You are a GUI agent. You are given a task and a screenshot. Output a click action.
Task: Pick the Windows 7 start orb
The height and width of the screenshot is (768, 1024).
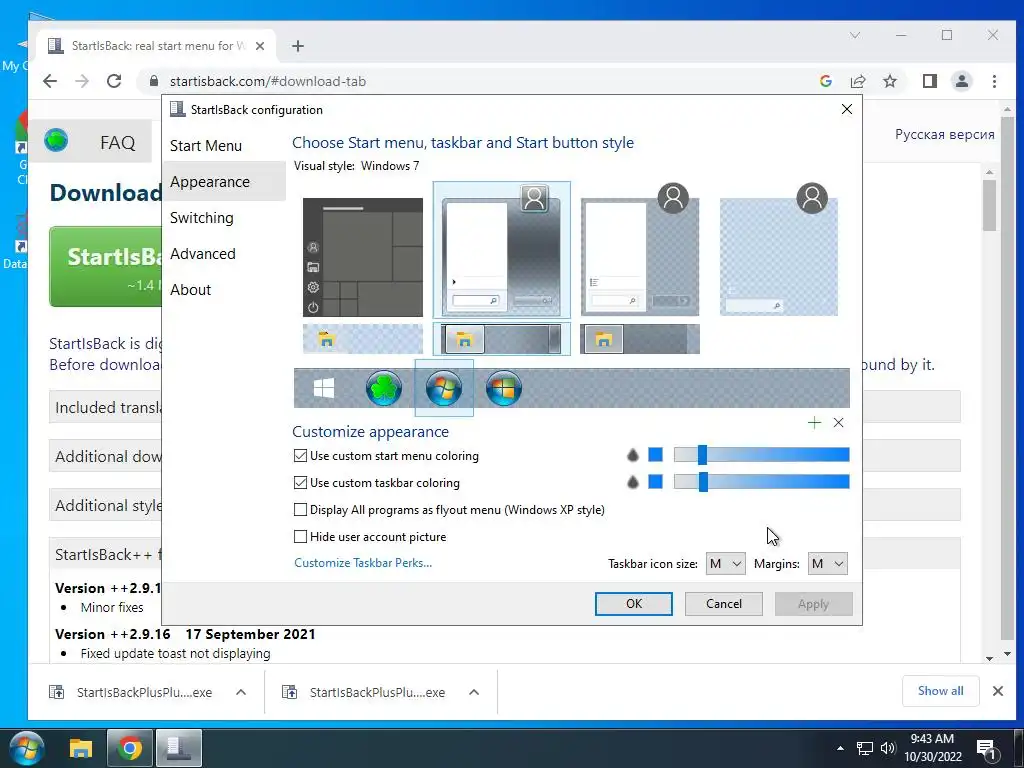coord(443,389)
